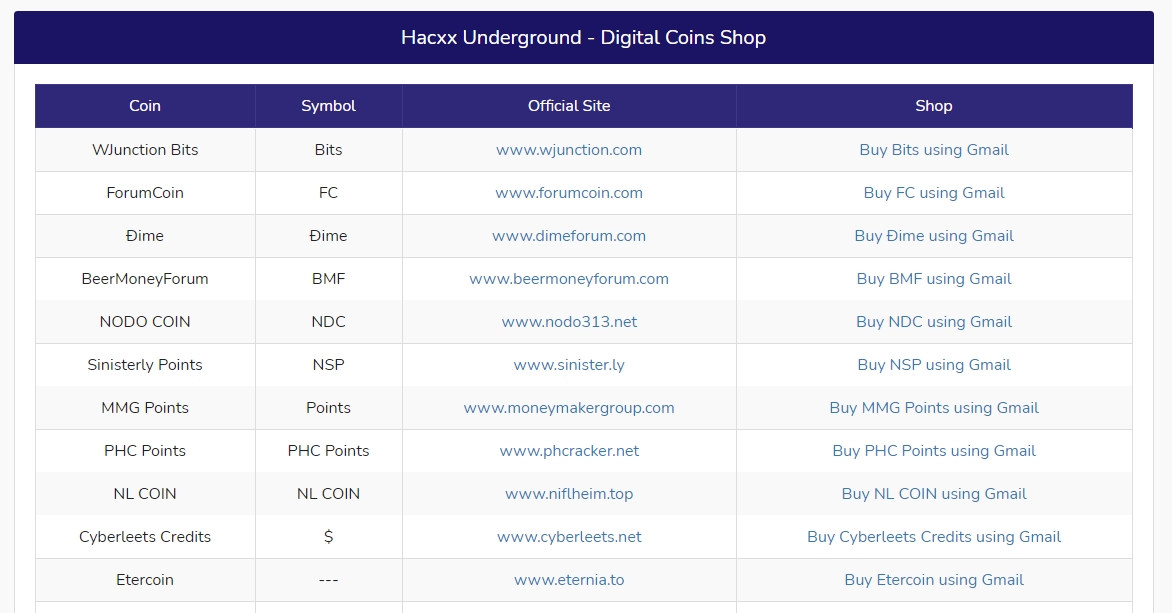Select Buy FC using Gmail
1172x613 pixels.
tap(934, 193)
